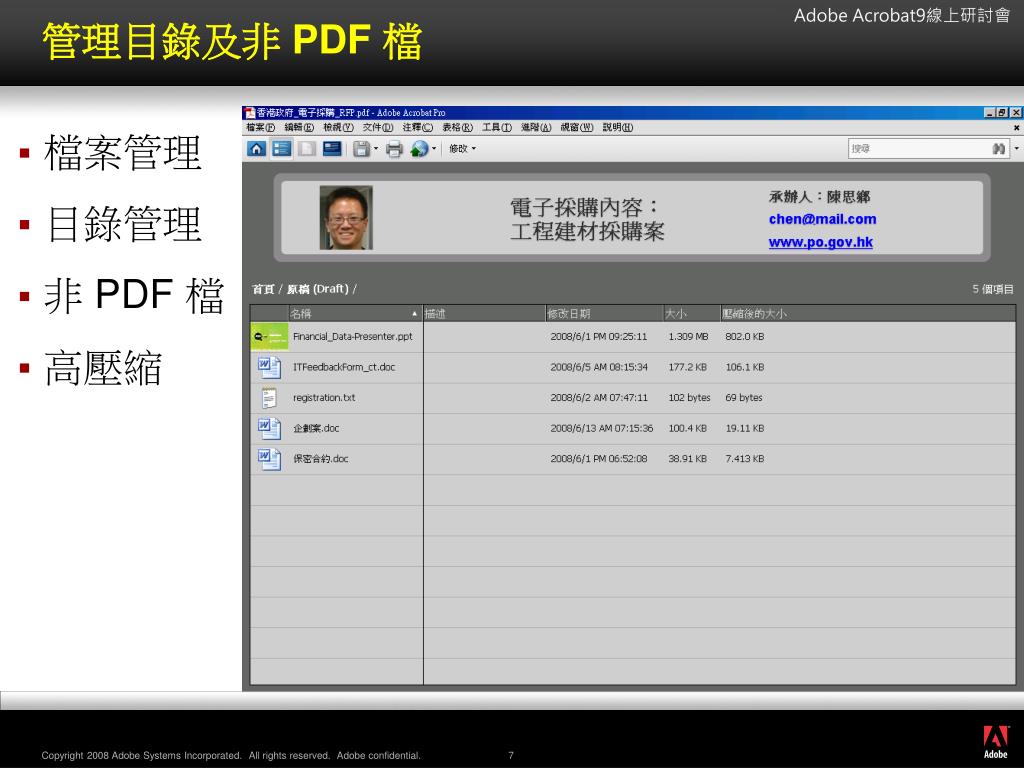The width and height of the screenshot is (1024, 768).
Task: Click the 原稿 (Draft) breadcrumb link
Action: 317,289
